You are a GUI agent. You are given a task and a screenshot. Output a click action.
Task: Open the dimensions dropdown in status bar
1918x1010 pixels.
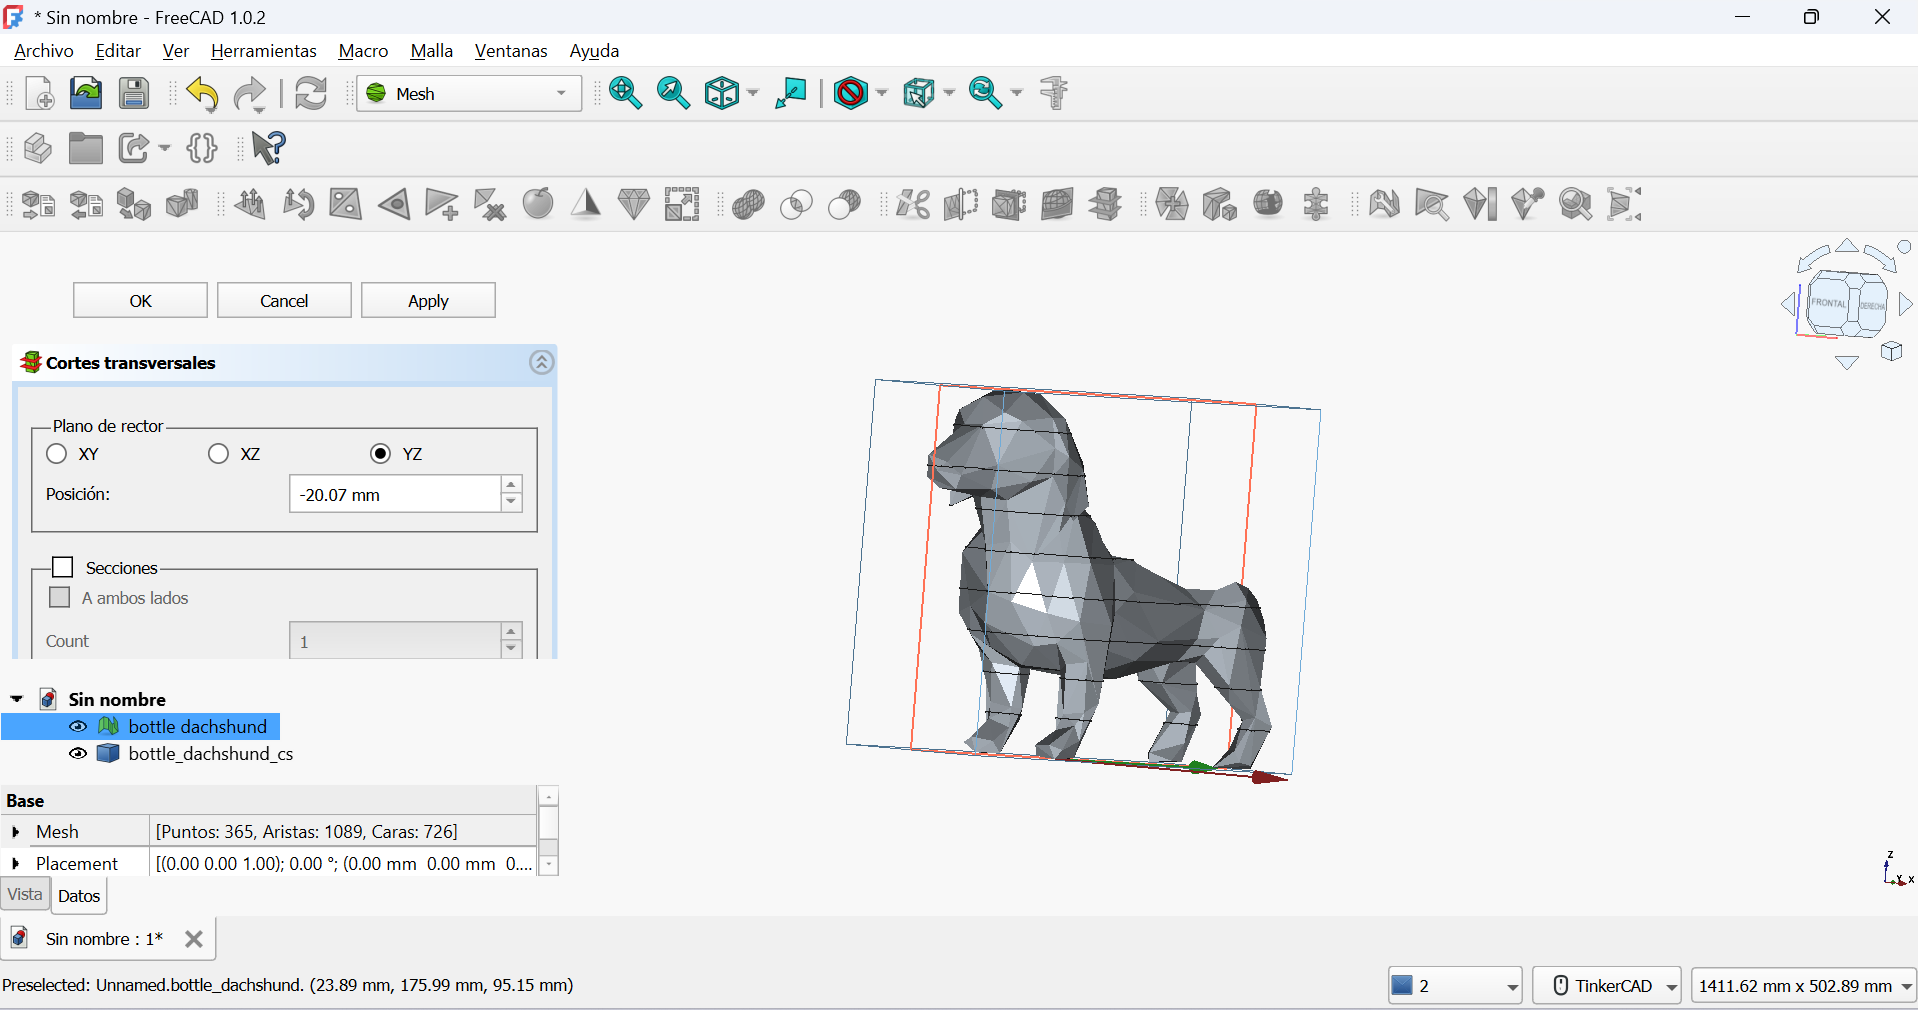pos(1804,986)
